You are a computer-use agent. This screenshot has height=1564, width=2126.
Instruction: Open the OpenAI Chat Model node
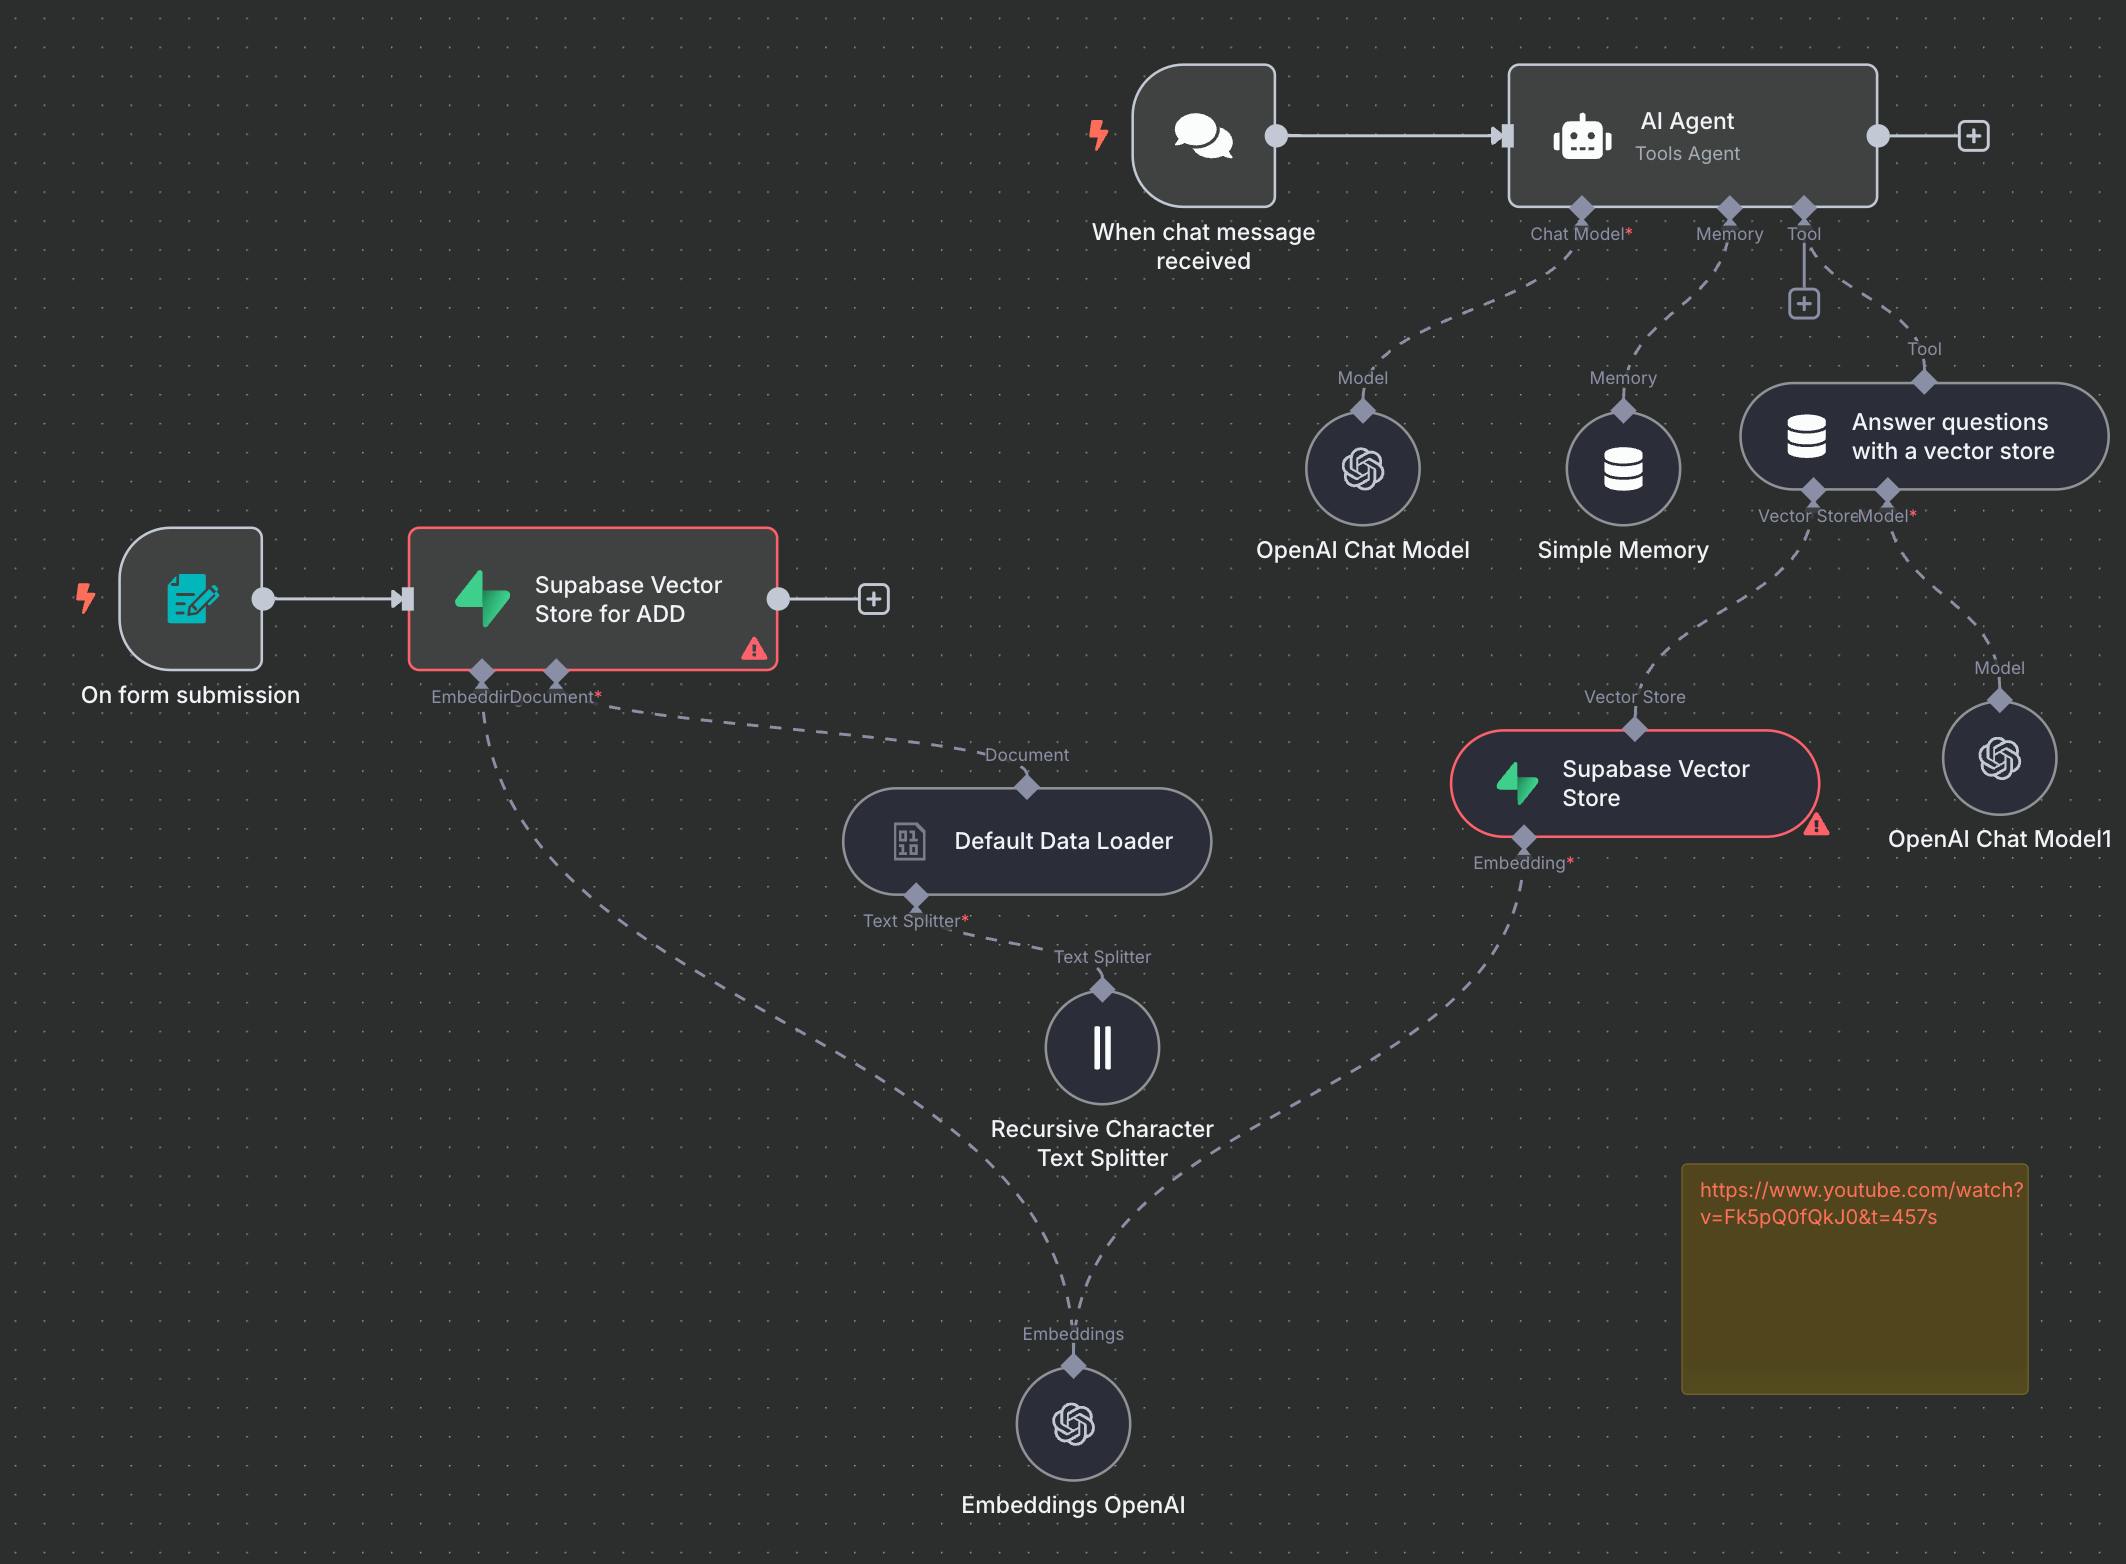(x=1362, y=469)
